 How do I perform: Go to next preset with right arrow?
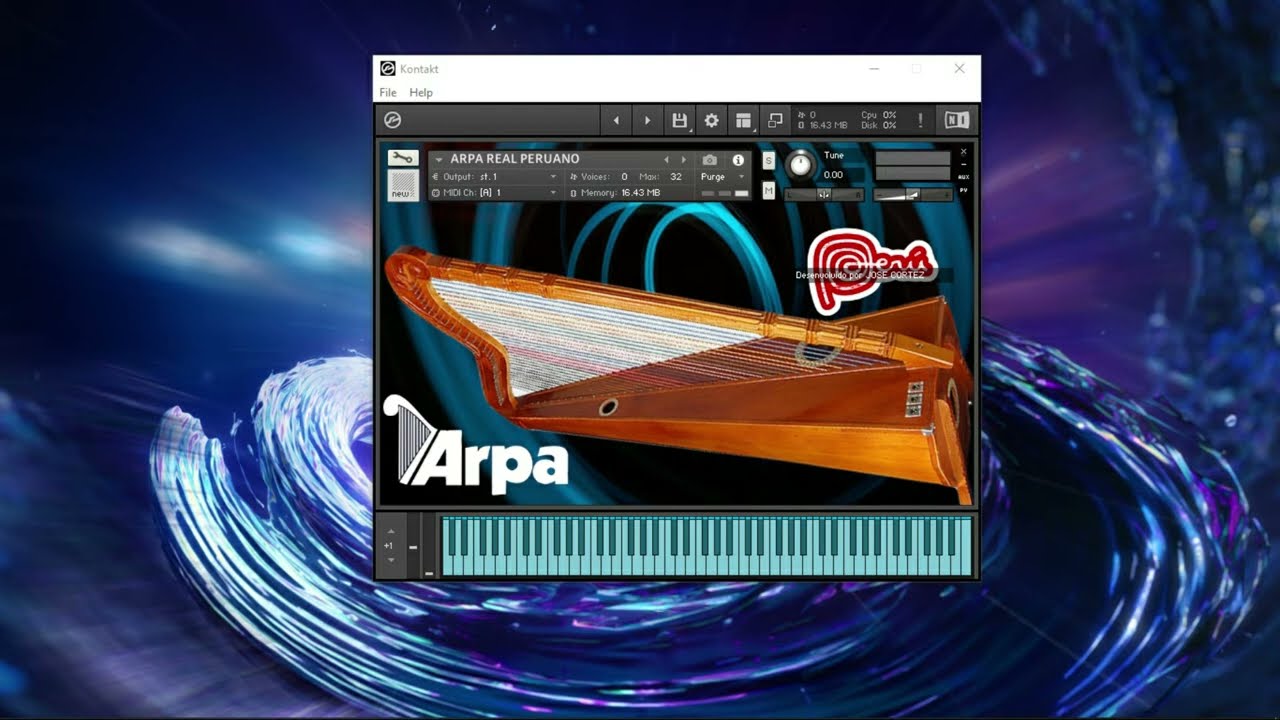click(647, 121)
